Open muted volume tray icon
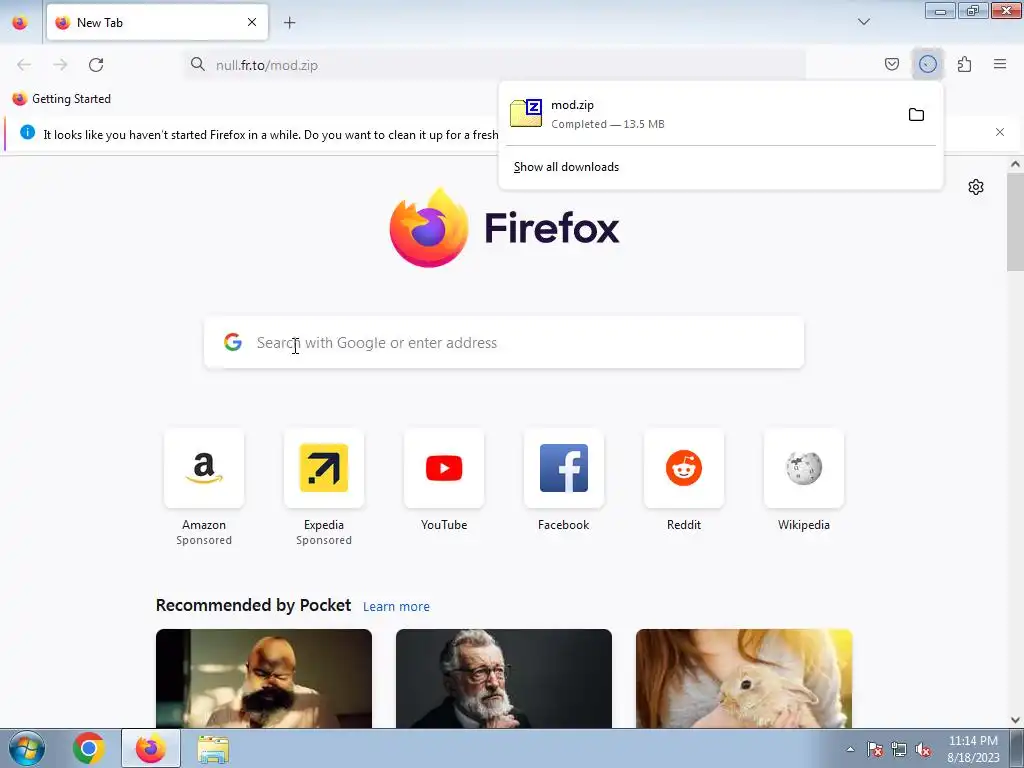This screenshot has width=1024, height=768. tap(923, 749)
